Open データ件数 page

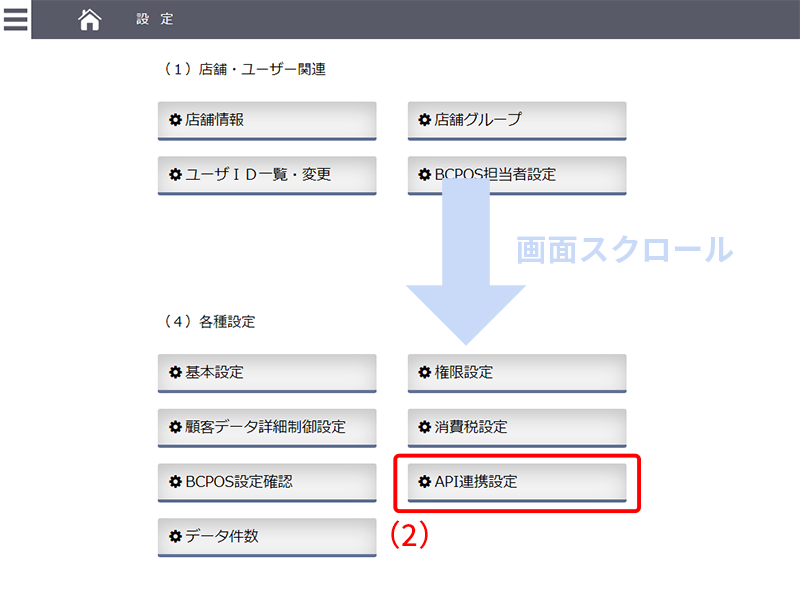pos(267,536)
